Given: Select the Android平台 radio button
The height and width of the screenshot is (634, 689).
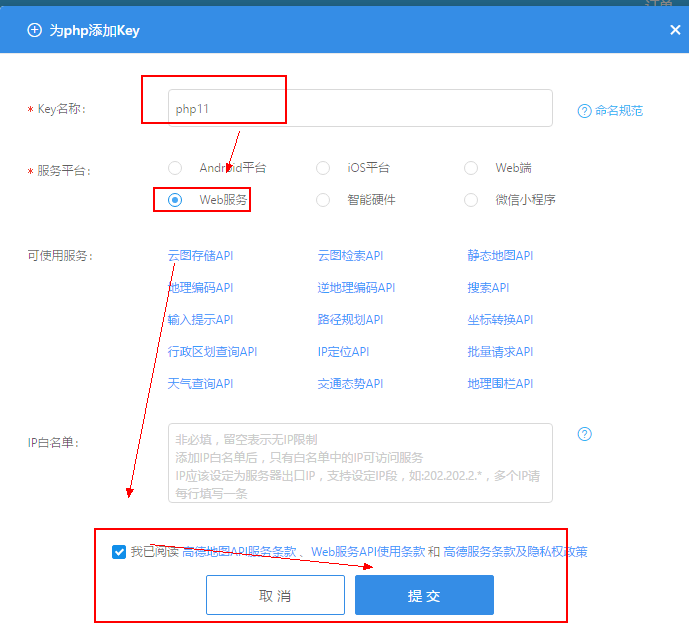Looking at the screenshot, I should (x=176, y=168).
